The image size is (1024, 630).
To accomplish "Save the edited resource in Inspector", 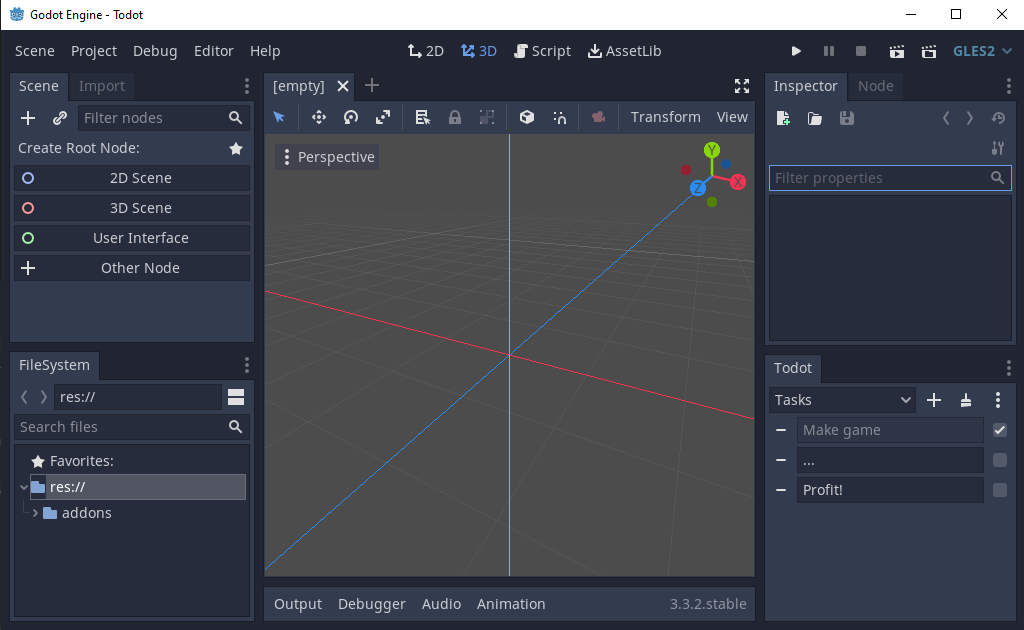I will click(846, 118).
